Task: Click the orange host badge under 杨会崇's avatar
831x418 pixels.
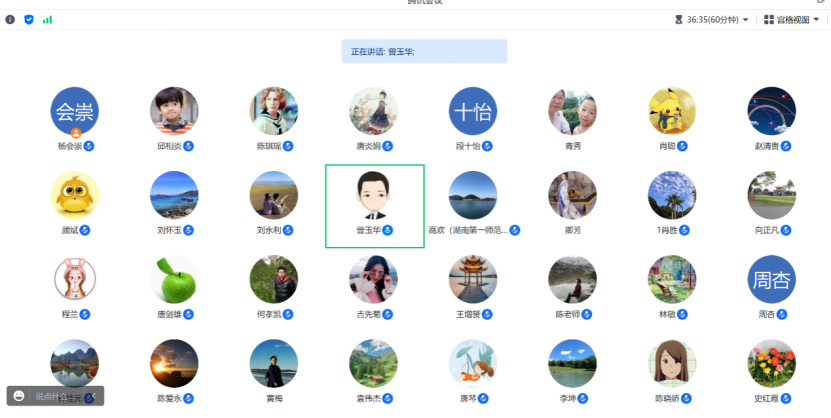Action: point(75,133)
